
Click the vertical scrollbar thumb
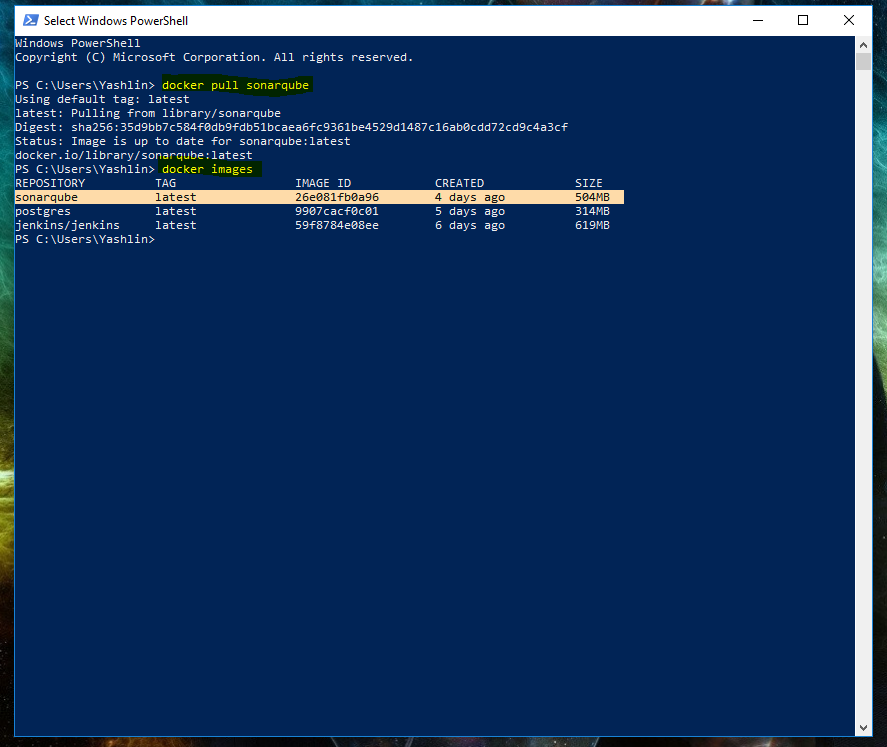863,61
